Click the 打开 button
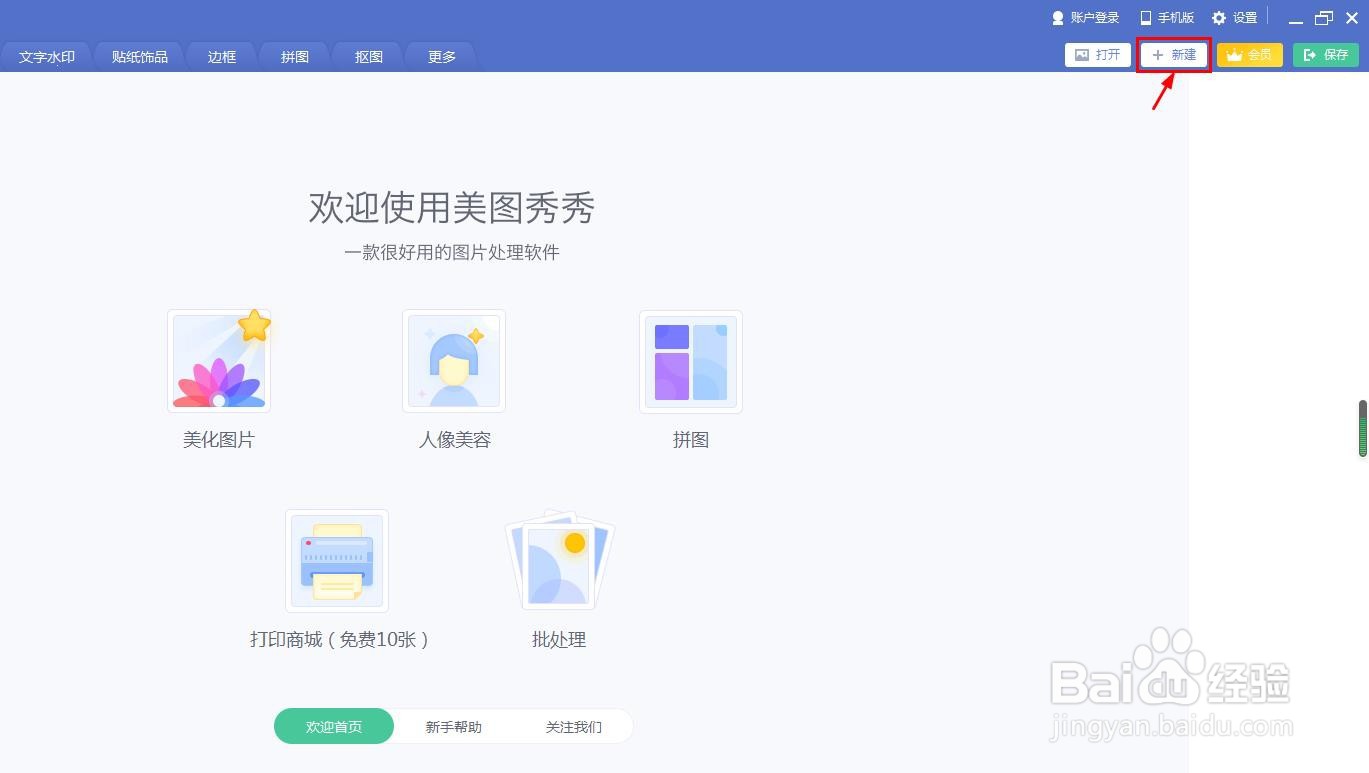Image resolution: width=1369 pixels, height=773 pixels. [x=1098, y=55]
